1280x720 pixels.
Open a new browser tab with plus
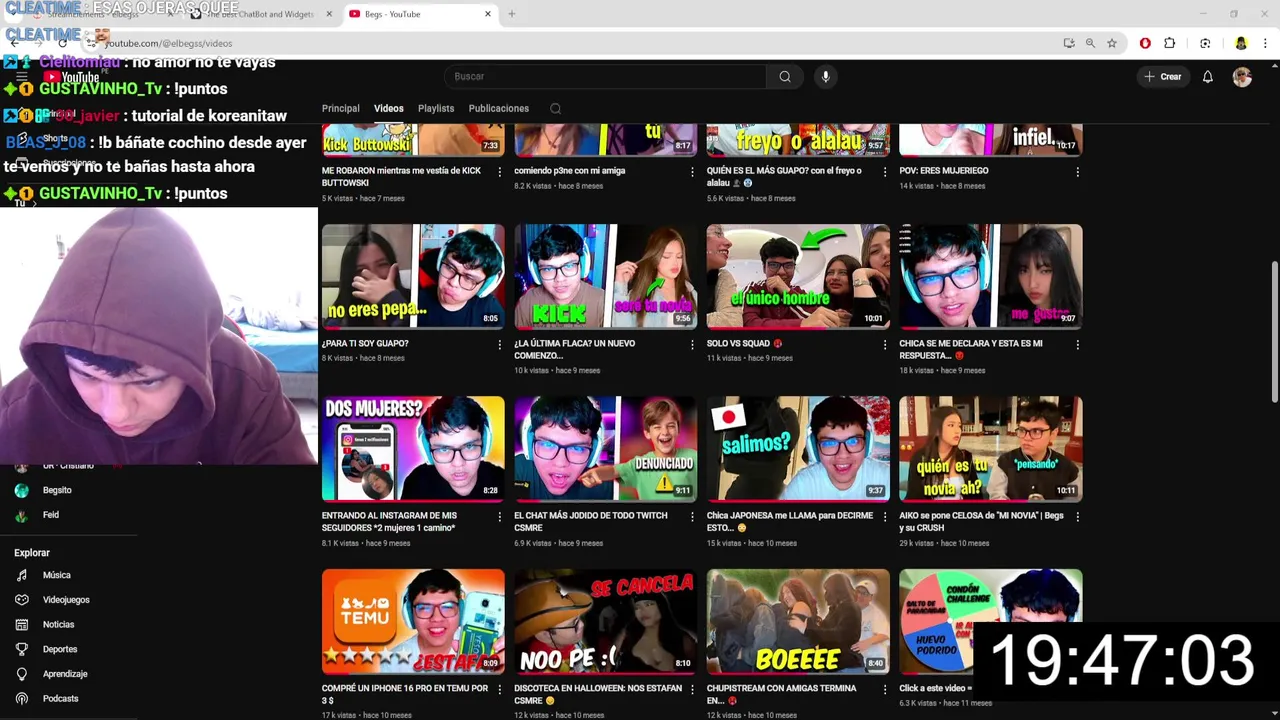coord(511,14)
